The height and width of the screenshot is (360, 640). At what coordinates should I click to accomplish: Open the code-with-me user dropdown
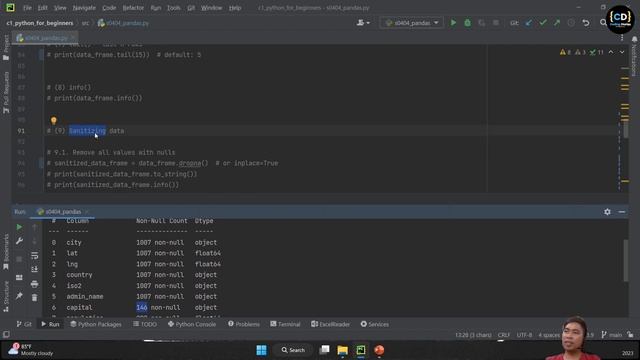(363, 23)
